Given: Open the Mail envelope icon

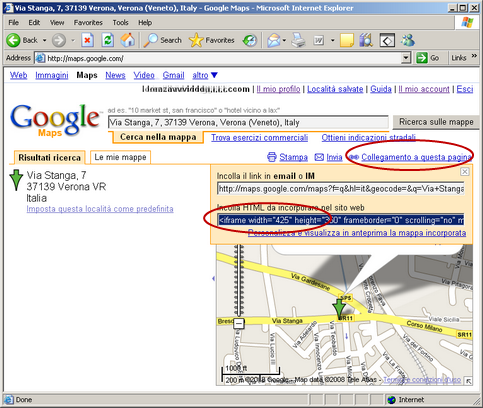Looking at the screenshot, I should click(x=273, y=40).
